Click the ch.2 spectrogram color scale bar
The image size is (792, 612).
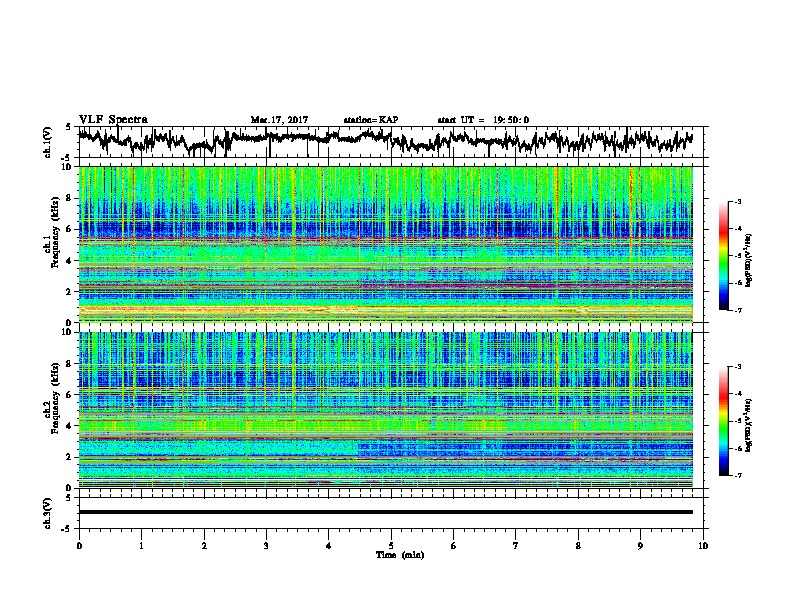pos(723,421)
